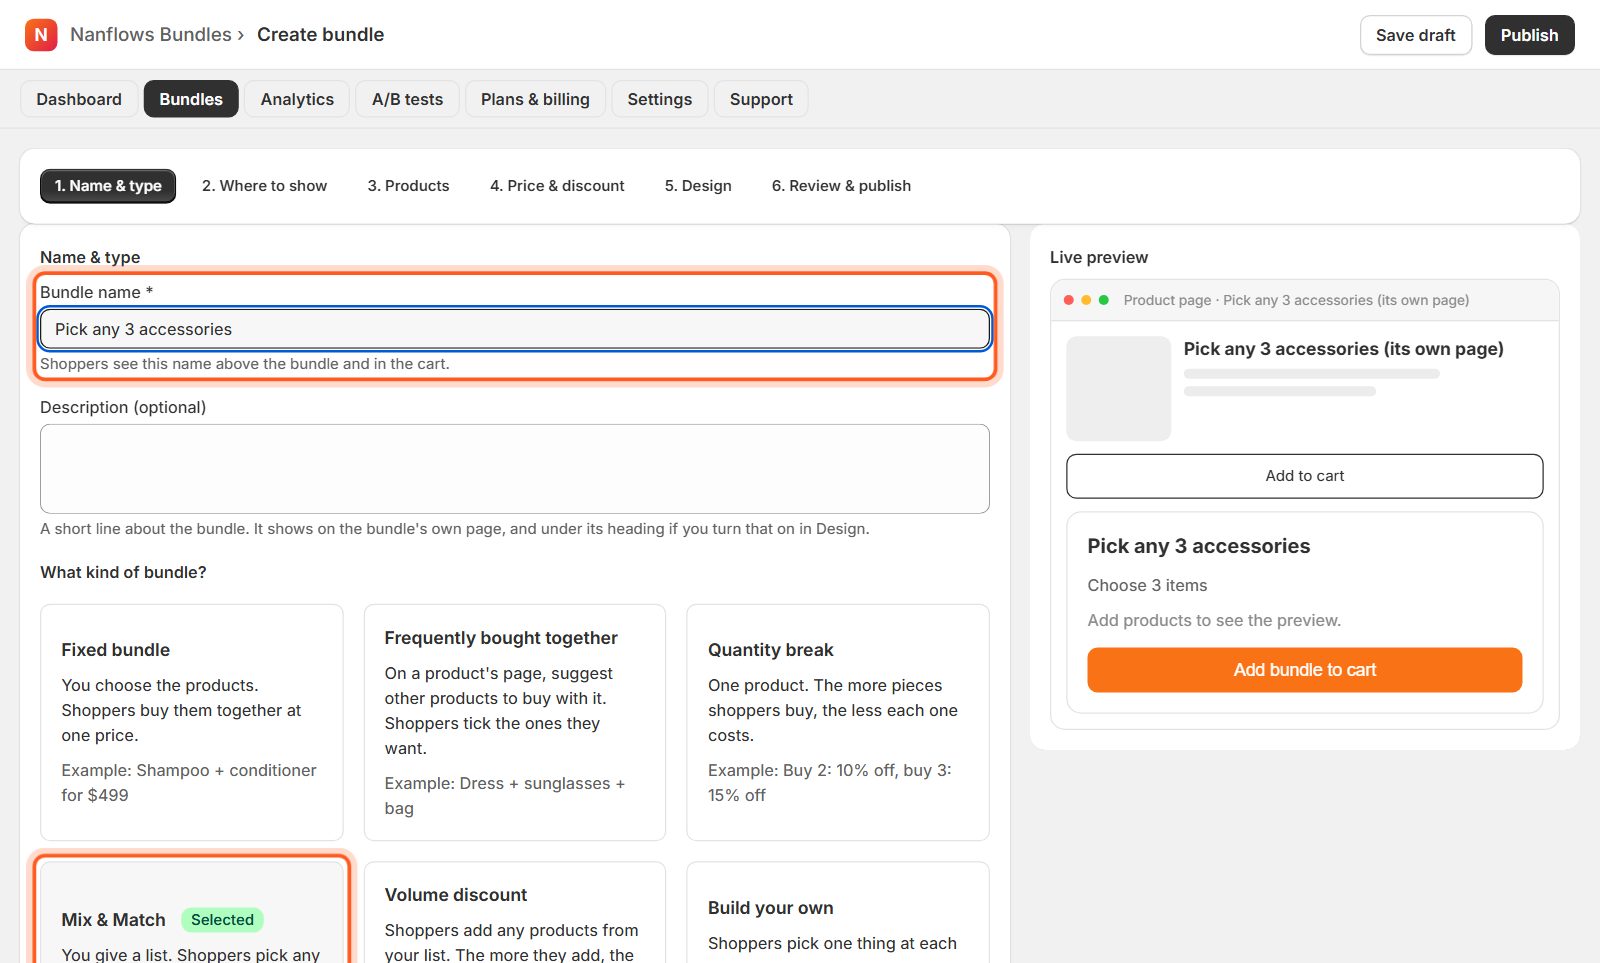
Task: Click the Save draft button
Action: (1415, 35)
